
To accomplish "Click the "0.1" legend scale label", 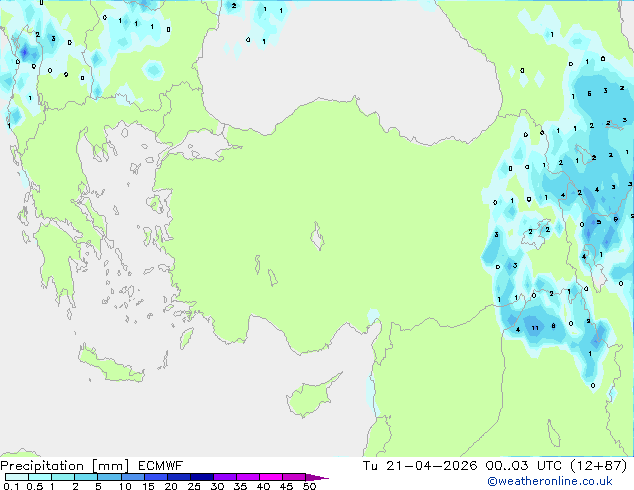I will point(11,486).
